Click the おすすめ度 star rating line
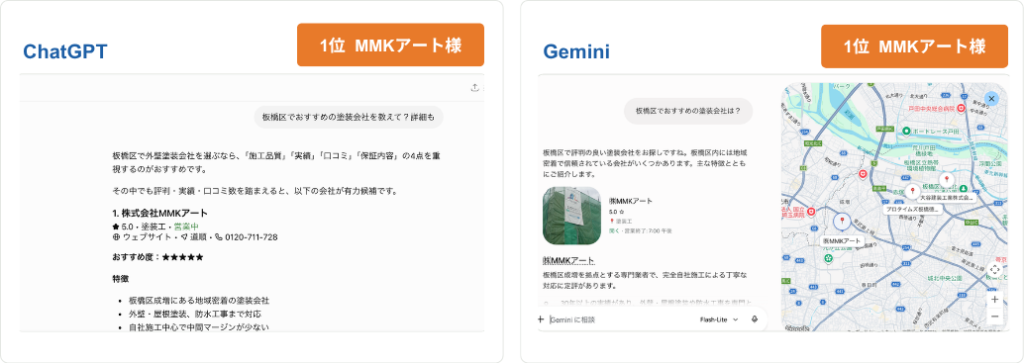 (157, 257)
